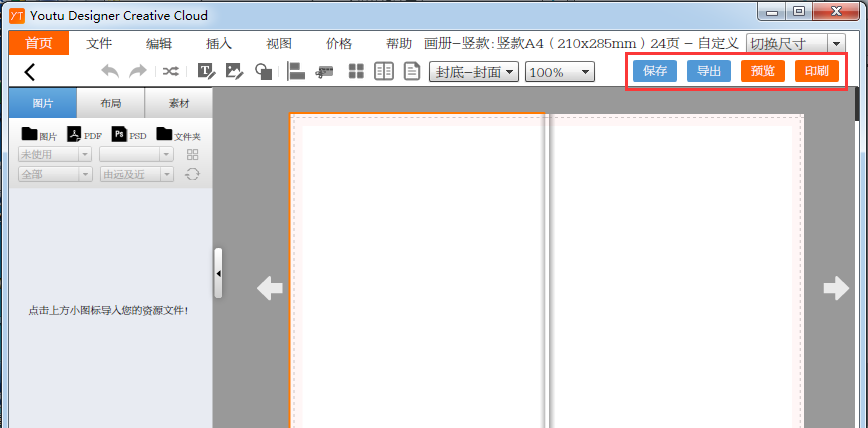Switch to the 图片 panel tab
868x428 pixels.
[43, 103]
